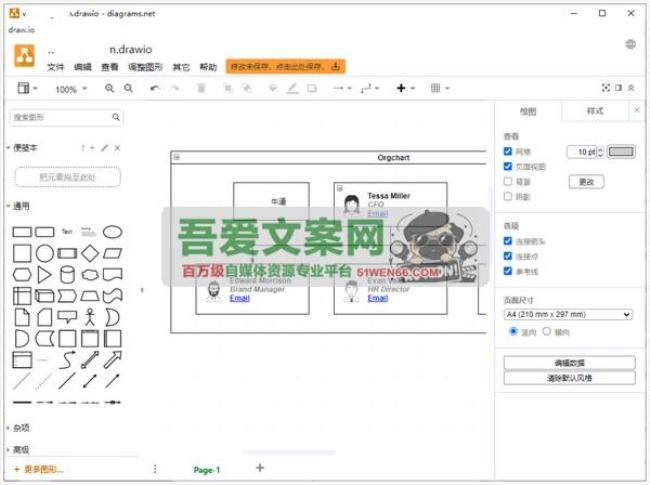
Task: Click the line color pencil icon
Action: [293, 88]
